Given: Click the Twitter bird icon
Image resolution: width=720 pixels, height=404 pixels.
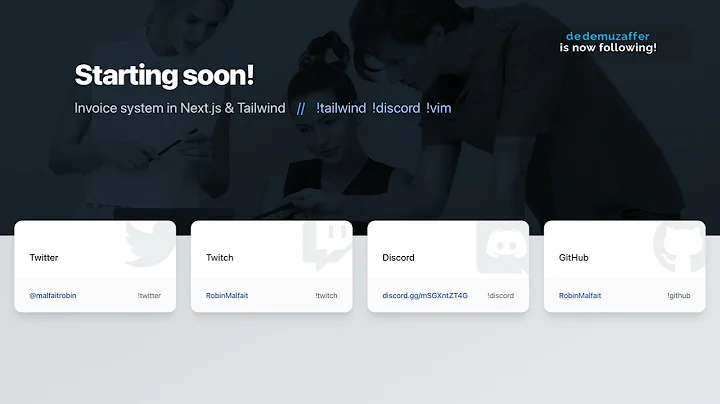Looking at the screenshot, I should point(150,244).
